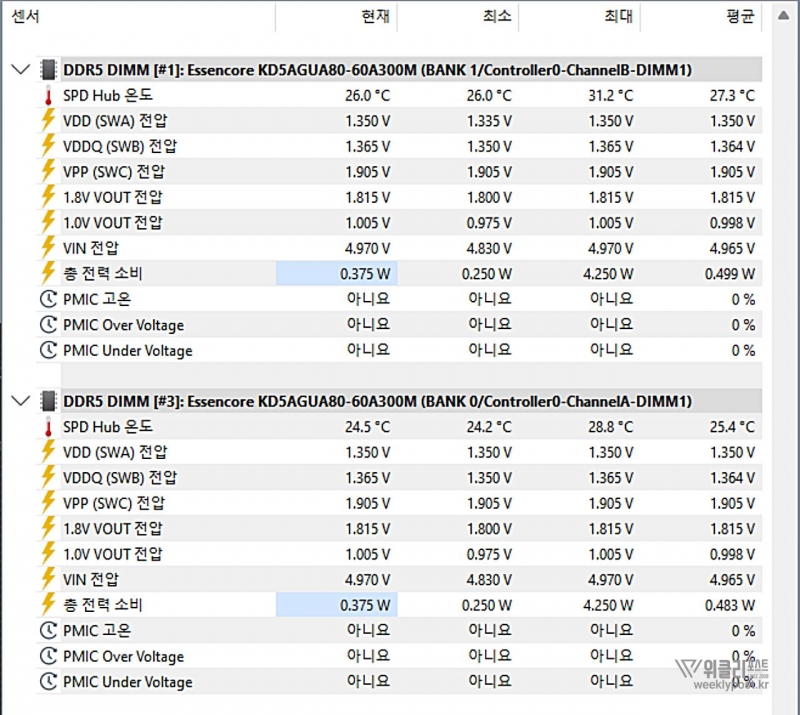800x715 pixels.
Task: Click DIMM #3 average power 0.483 W
Action: 730,605
